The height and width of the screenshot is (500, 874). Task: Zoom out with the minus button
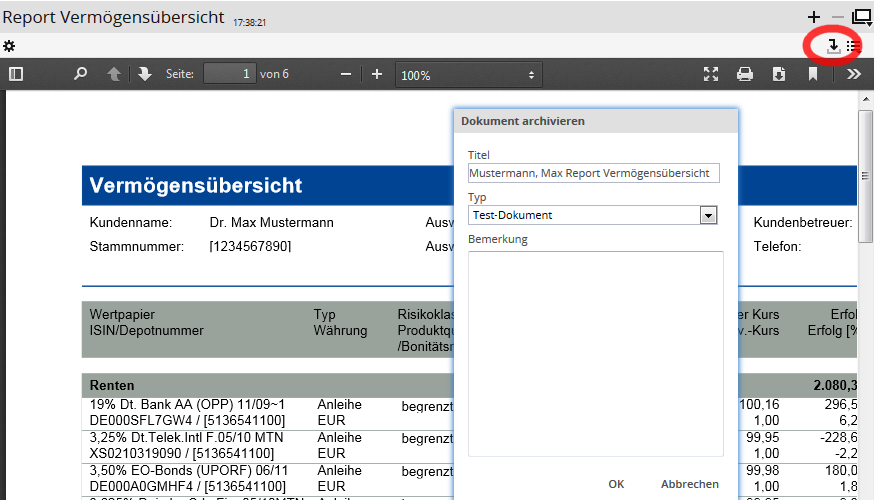point(346,74)
